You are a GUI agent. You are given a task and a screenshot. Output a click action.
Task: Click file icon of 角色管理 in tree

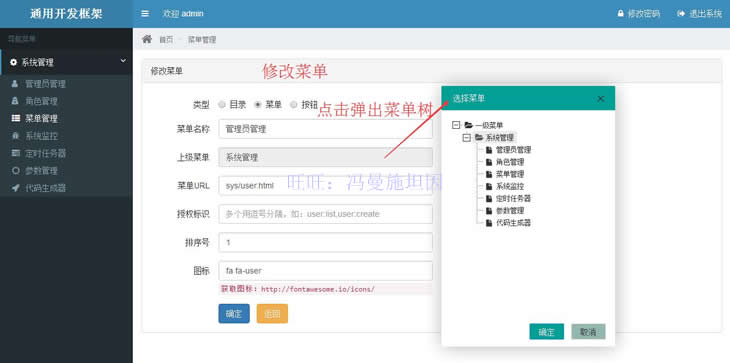489,162
